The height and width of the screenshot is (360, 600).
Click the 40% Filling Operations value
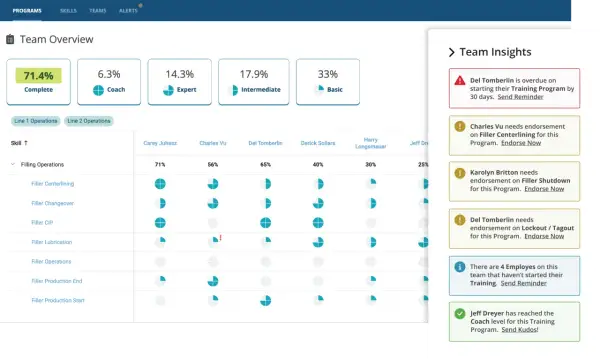(318, 165)
